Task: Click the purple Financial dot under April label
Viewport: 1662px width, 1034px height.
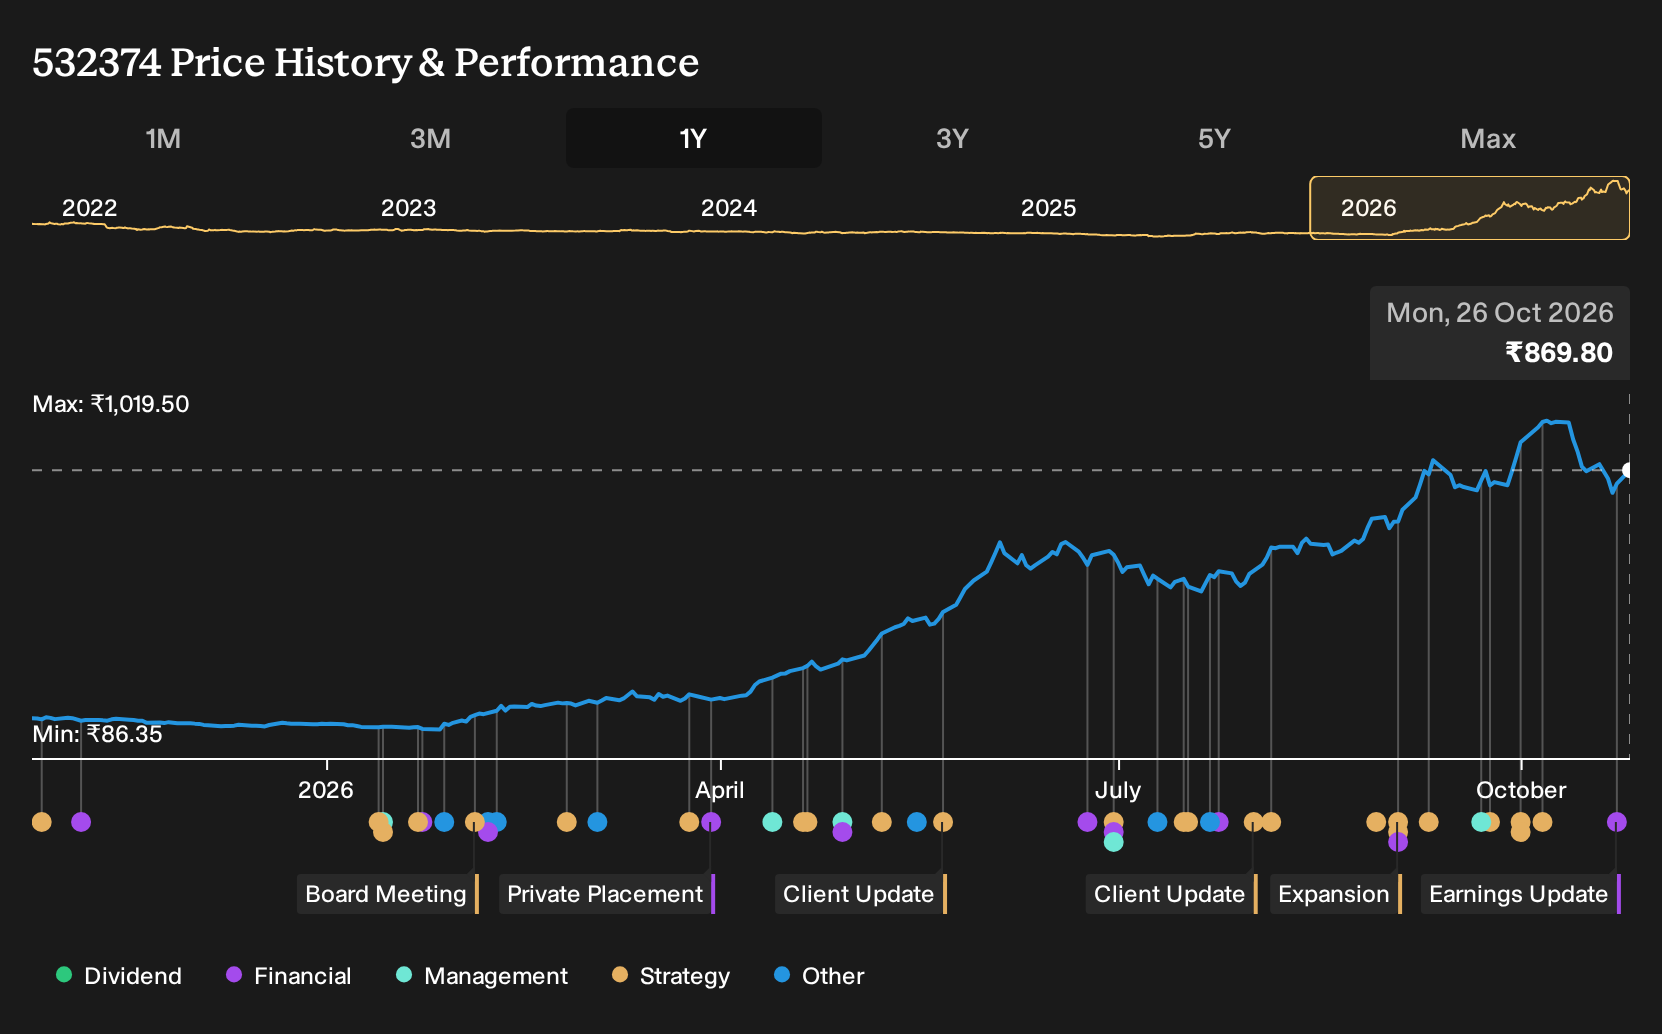Action: pos(711,822)
